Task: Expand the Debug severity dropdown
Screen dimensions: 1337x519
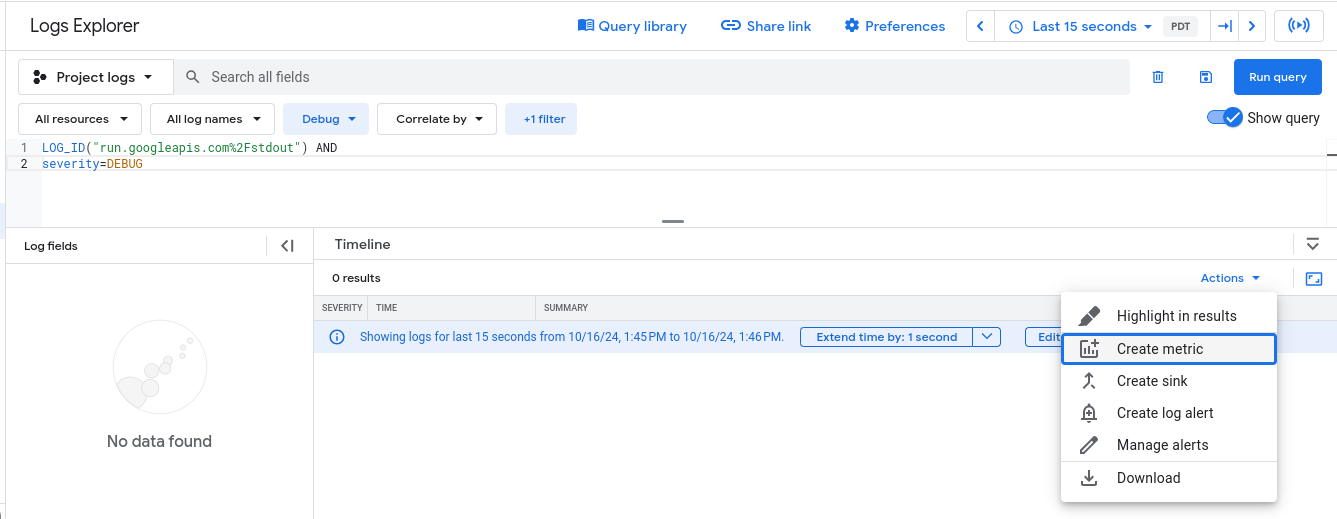Action: [326, 119]
